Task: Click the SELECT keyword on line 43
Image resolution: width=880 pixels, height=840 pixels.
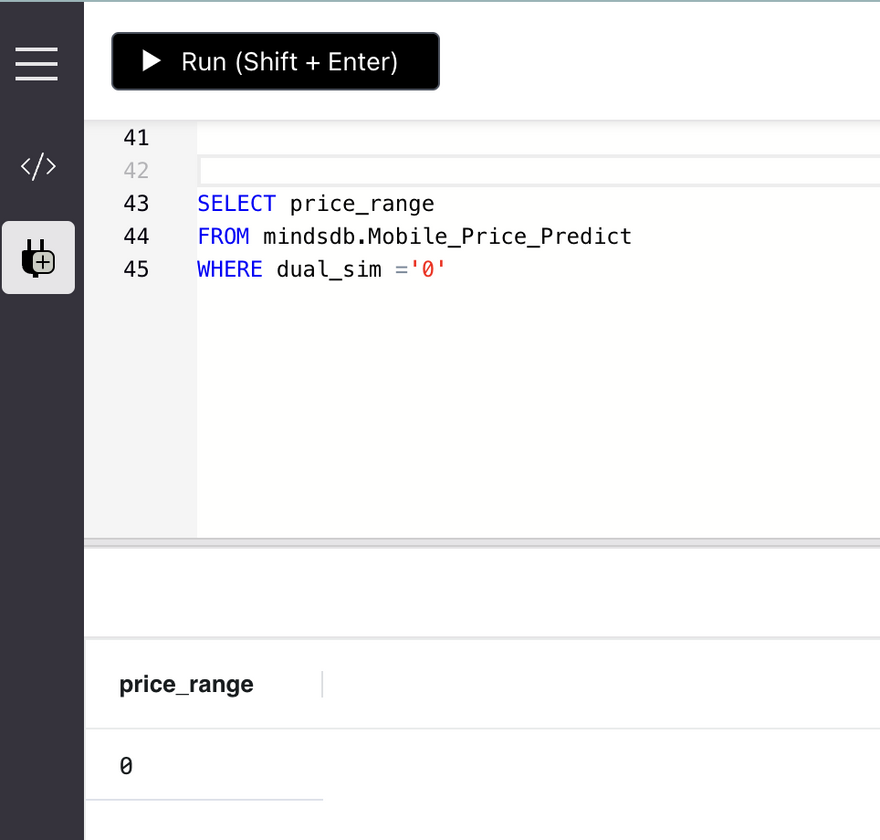Action: 236,204
